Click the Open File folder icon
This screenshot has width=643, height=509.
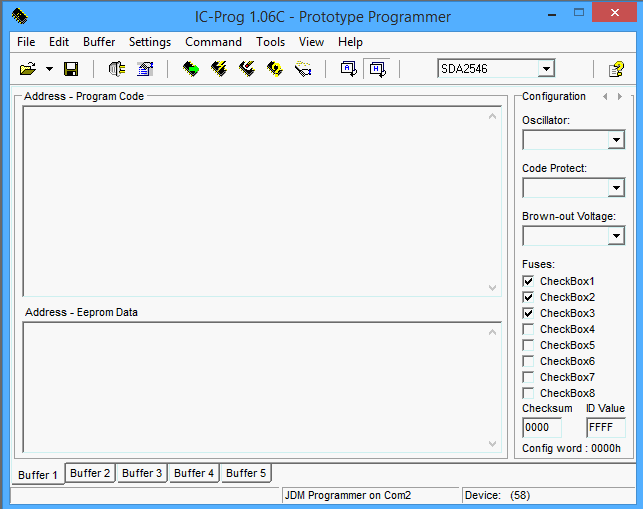[x=28, y=69]
